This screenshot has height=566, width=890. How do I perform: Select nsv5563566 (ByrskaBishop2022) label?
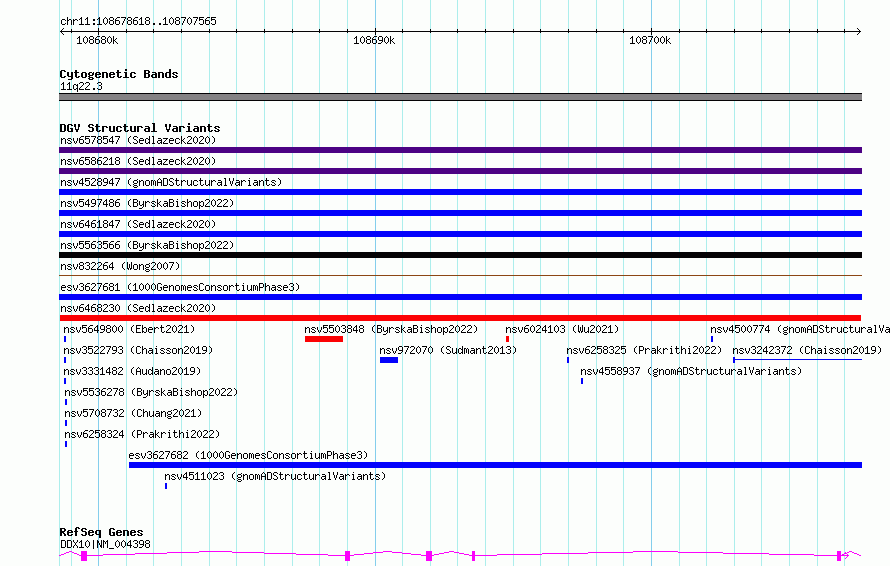[147, 245]
